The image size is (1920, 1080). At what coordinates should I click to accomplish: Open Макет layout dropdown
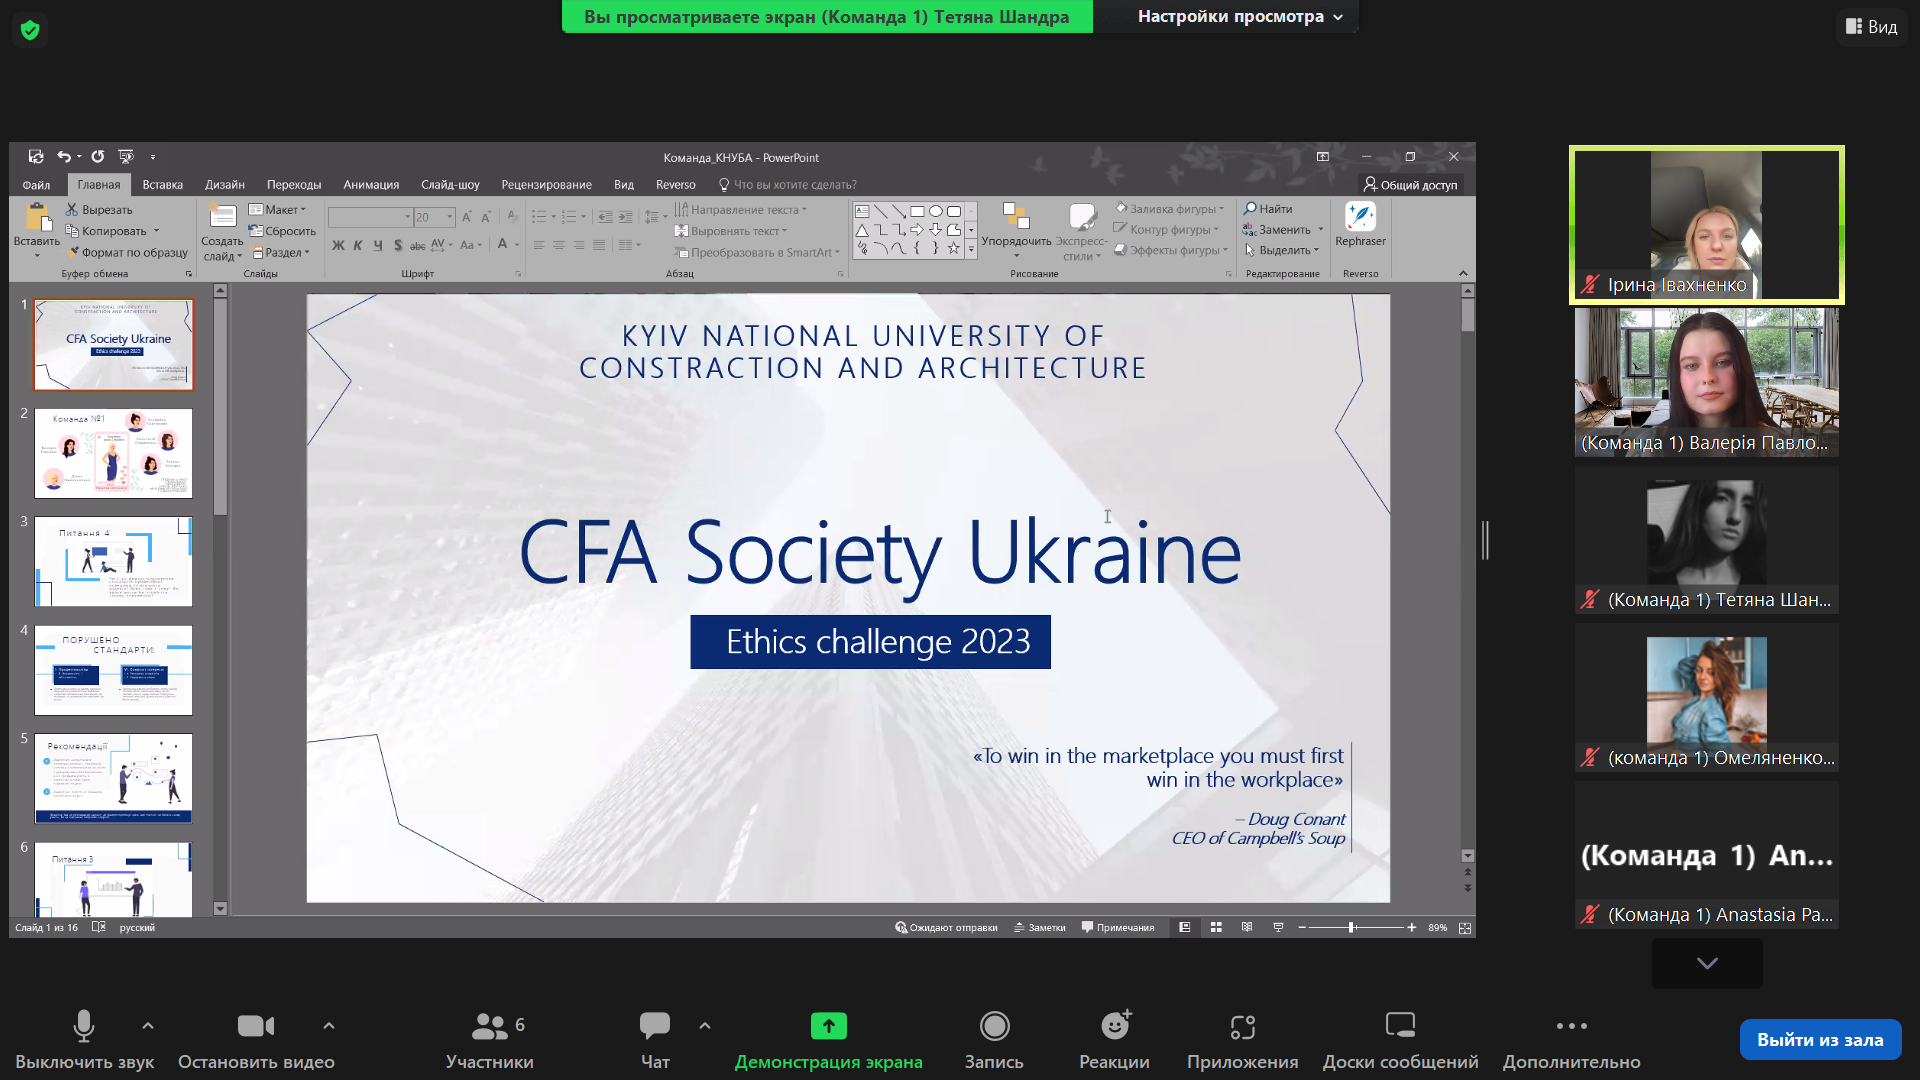pyautogui.click(x=278, y=210)
